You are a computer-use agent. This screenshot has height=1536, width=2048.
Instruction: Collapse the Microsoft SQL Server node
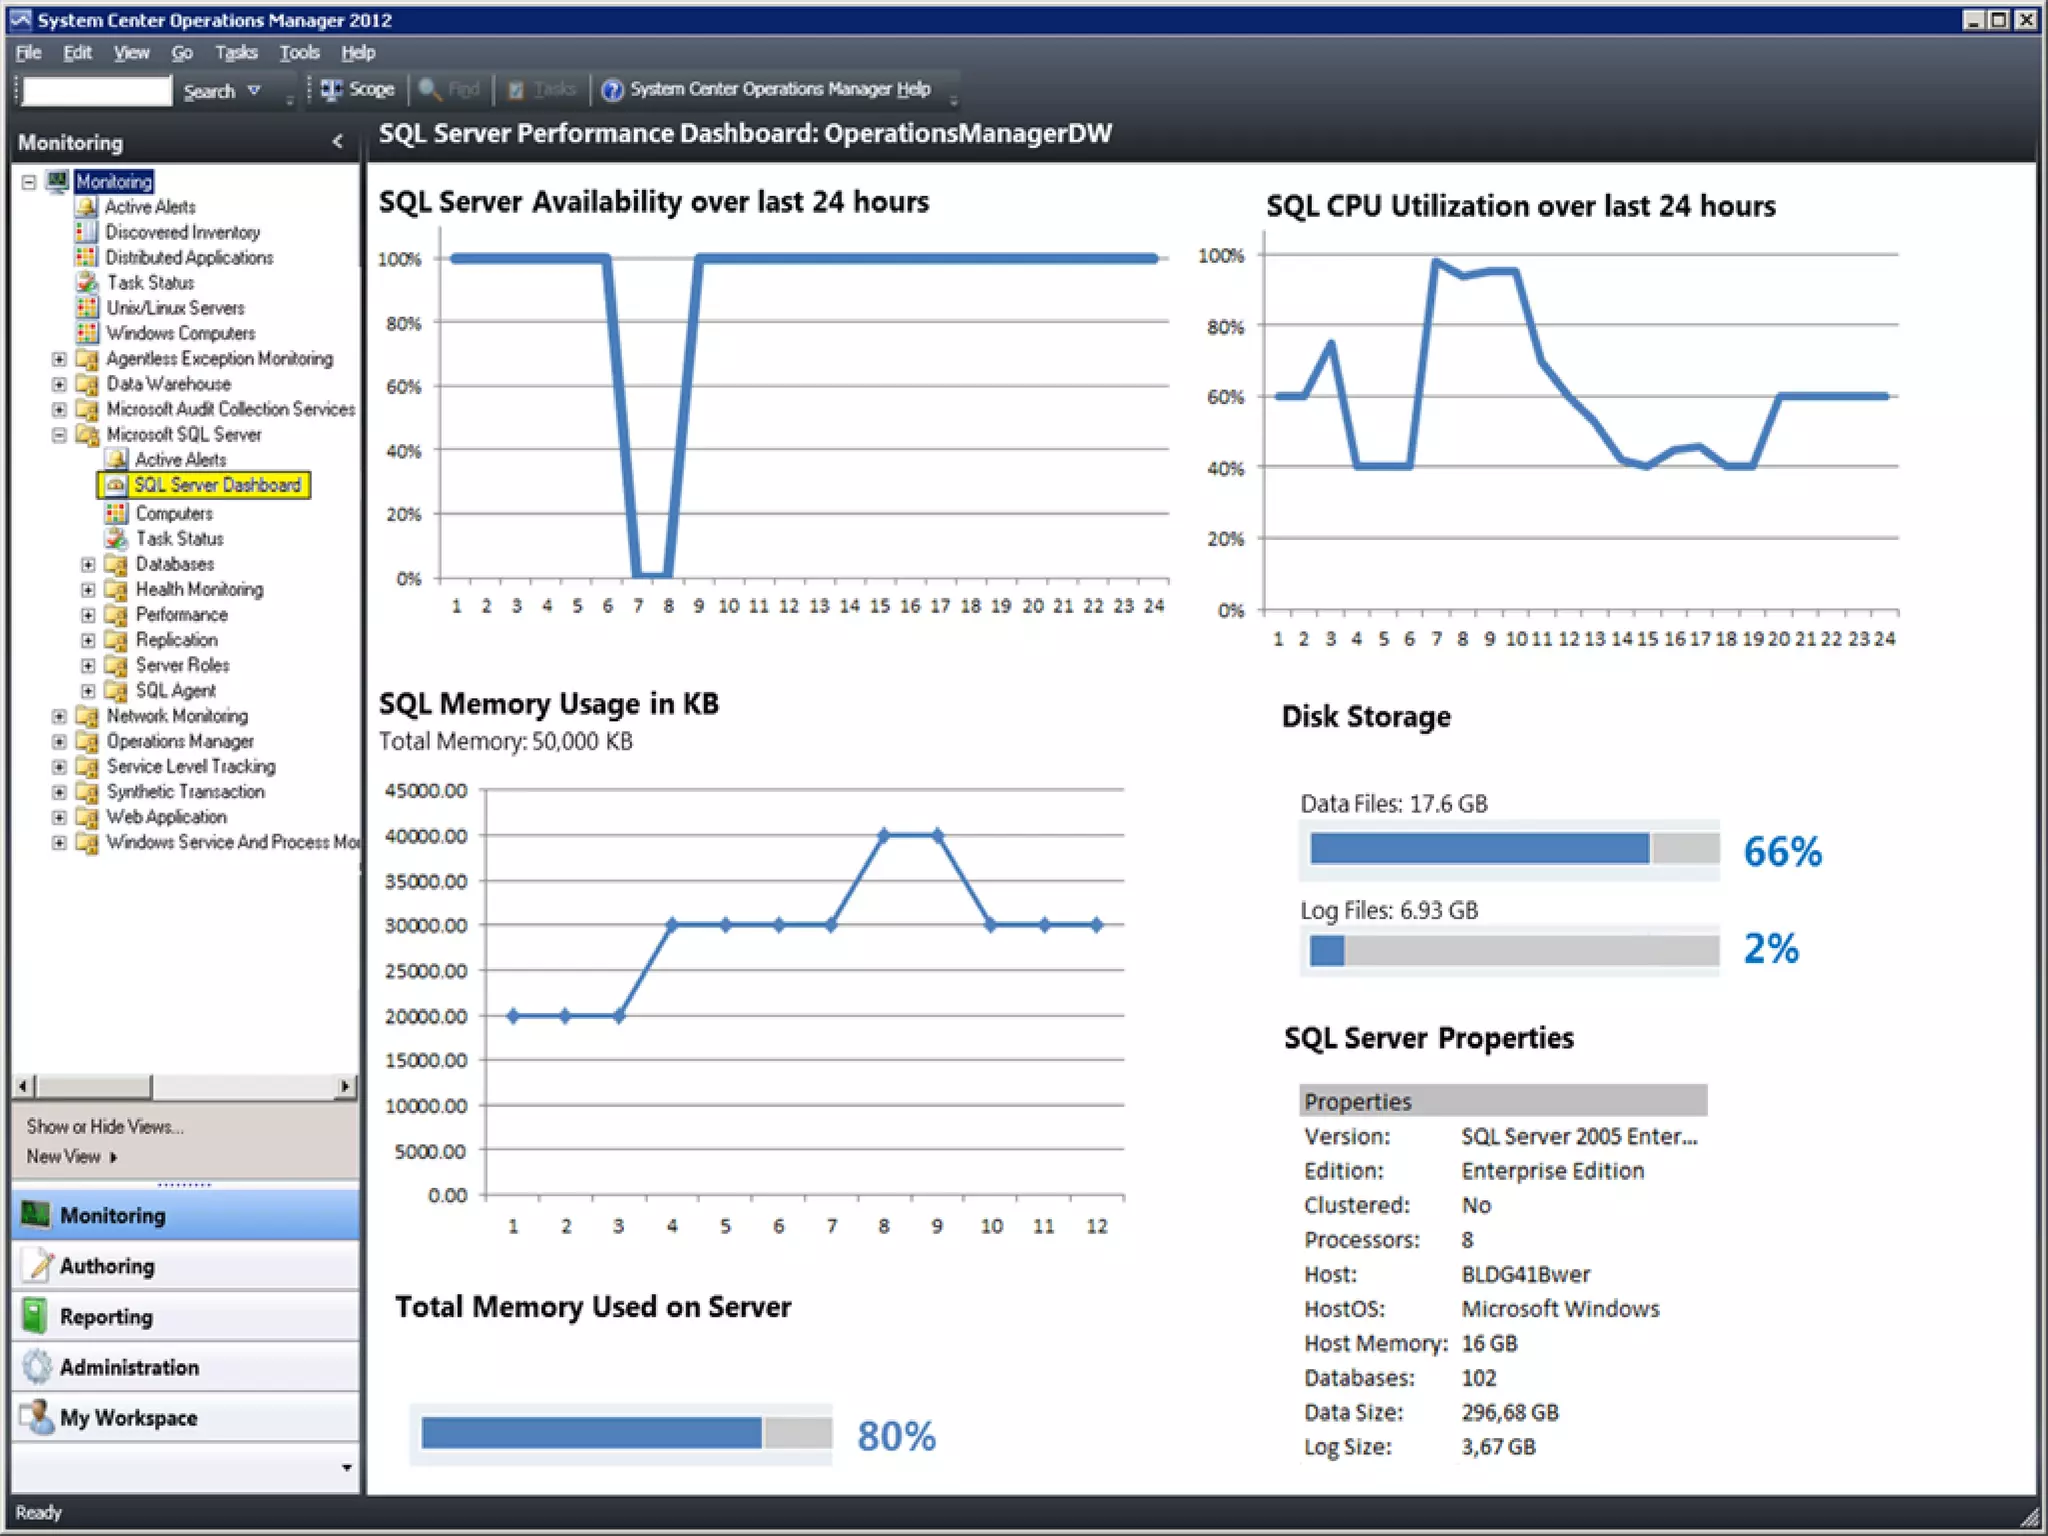(59, 435)
